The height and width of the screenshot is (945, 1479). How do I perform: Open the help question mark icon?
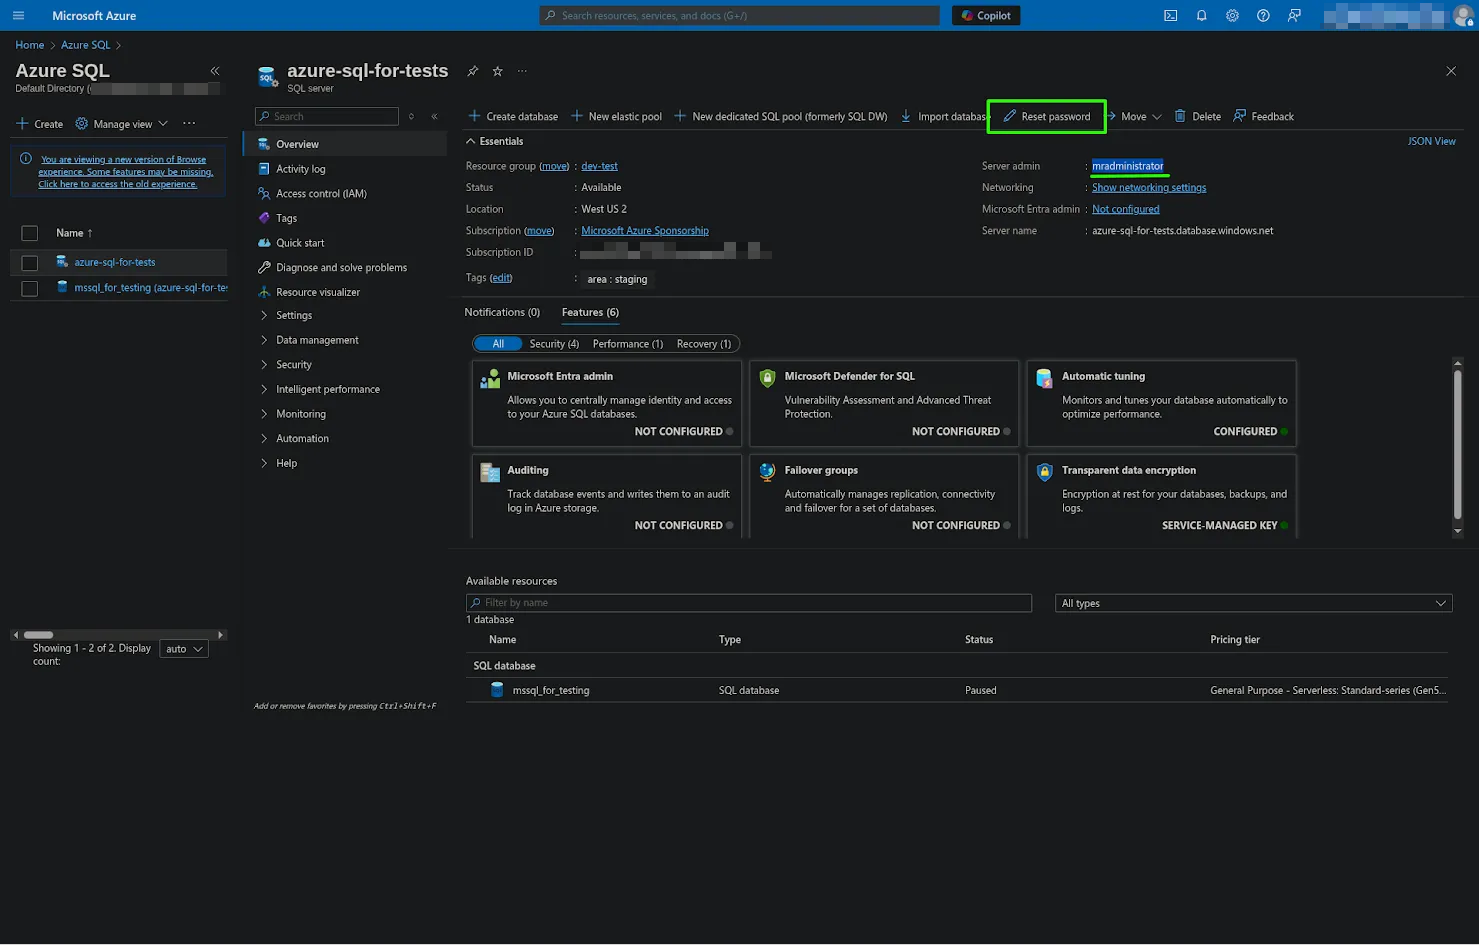click(x=1263, y=15)
